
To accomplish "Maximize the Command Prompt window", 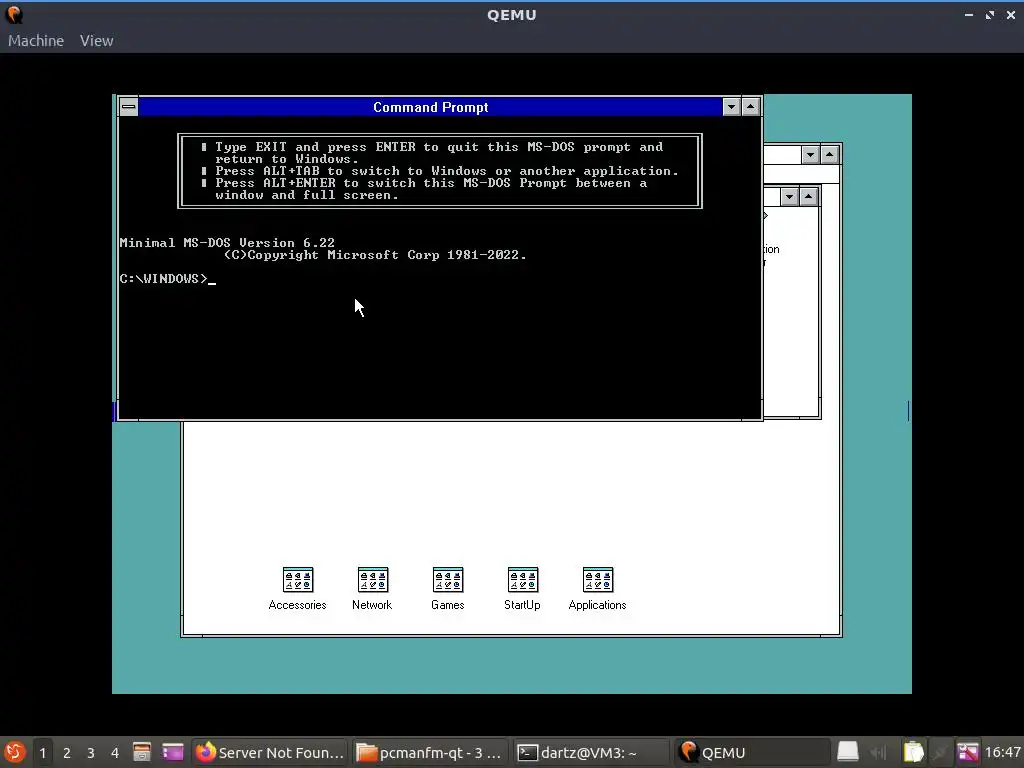I will [x=751, y=106].
